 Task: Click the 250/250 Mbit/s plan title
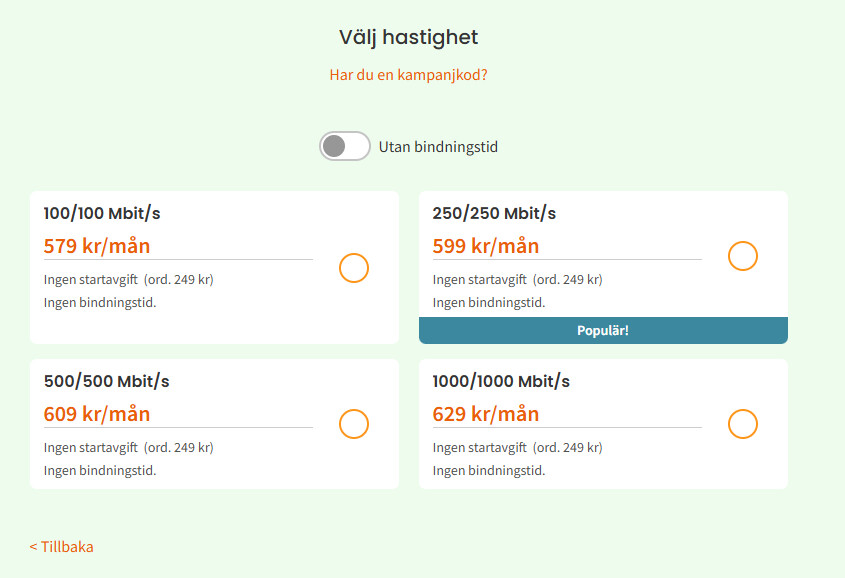tap(494, 213)
